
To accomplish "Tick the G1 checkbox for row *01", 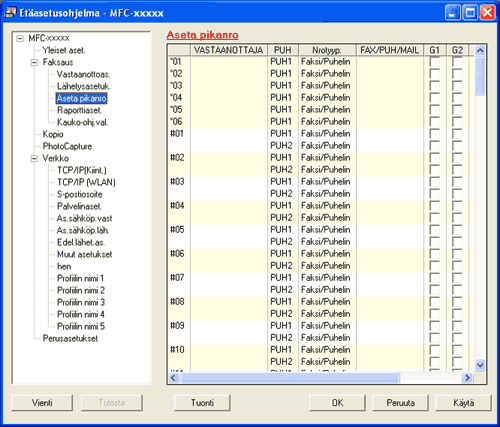I will pos(434,62).
